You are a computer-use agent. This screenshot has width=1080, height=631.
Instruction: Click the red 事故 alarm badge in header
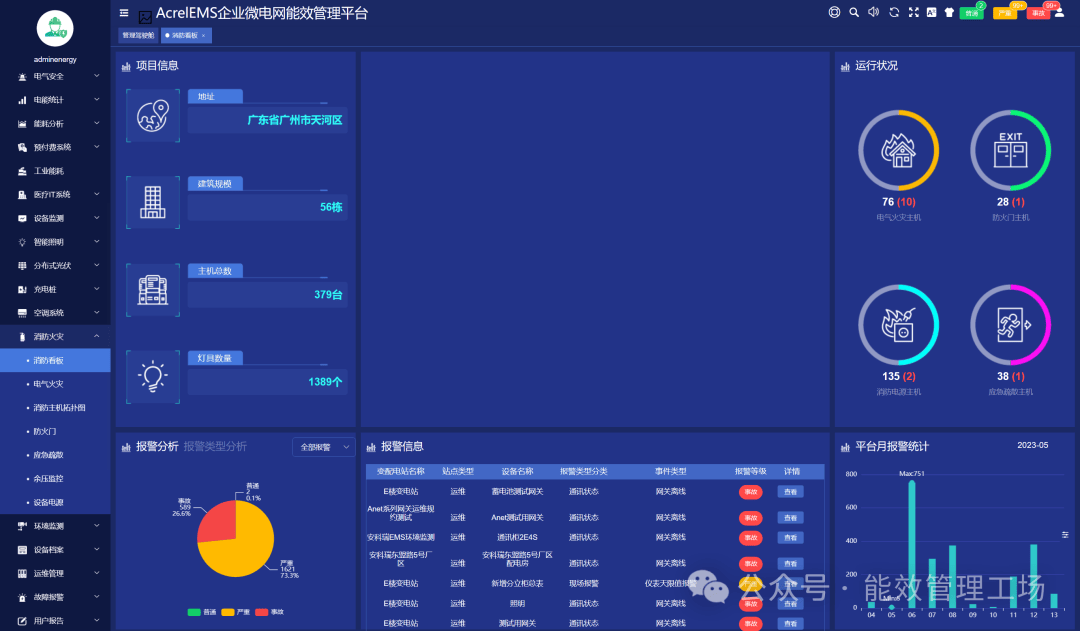pyautogui.click(x=1038, y=13)
